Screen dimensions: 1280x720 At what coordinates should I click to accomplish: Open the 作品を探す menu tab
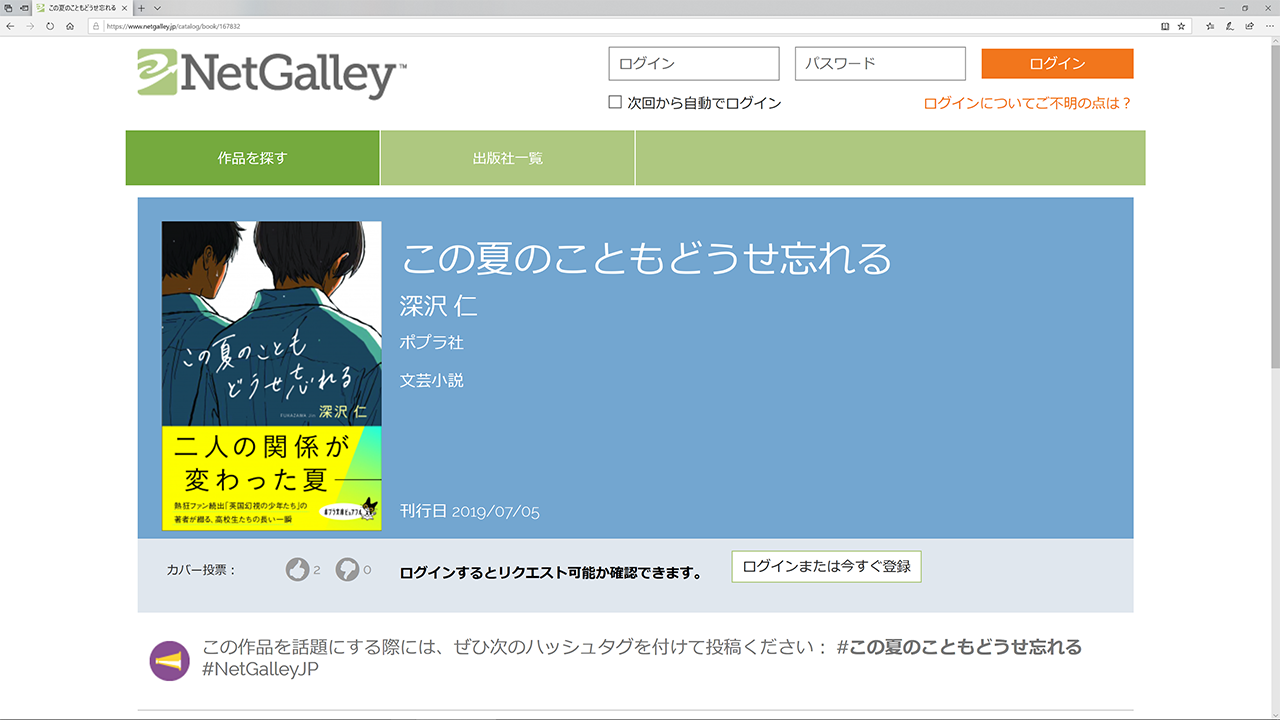[252, 158]
